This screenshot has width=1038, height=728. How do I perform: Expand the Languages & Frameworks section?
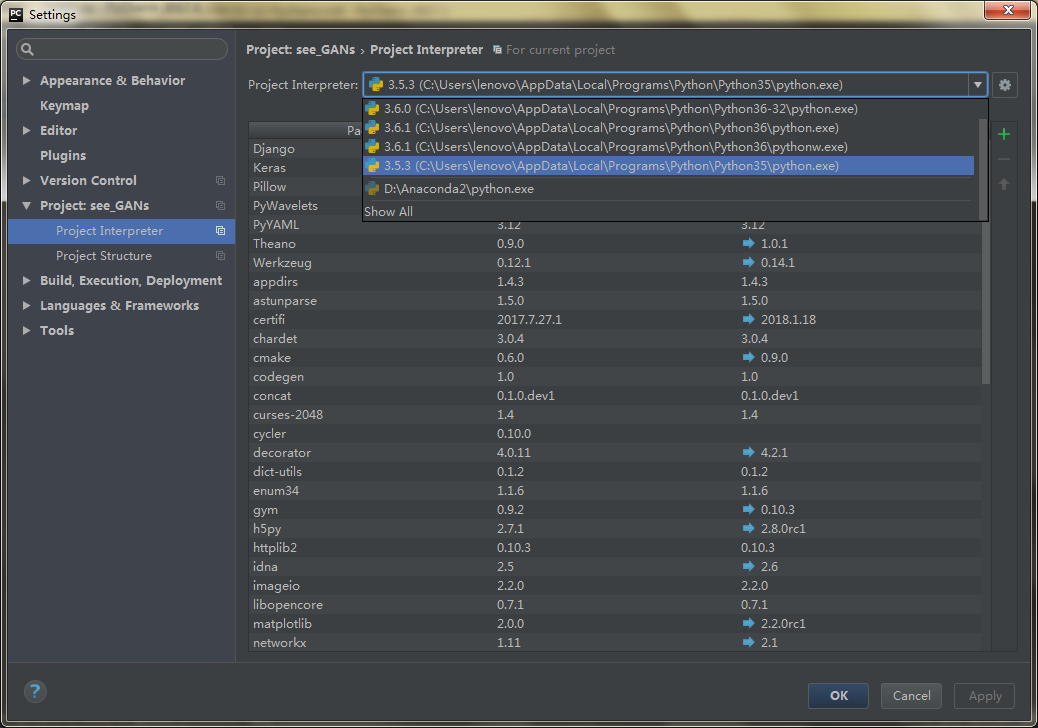(x=26, y=306)
